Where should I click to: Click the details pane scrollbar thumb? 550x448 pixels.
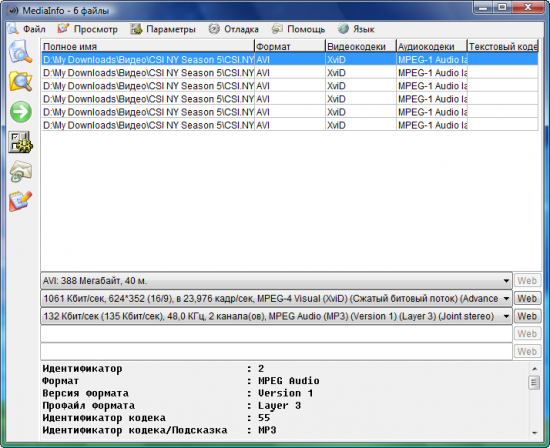pyautogui.click(x=534, y=382)
